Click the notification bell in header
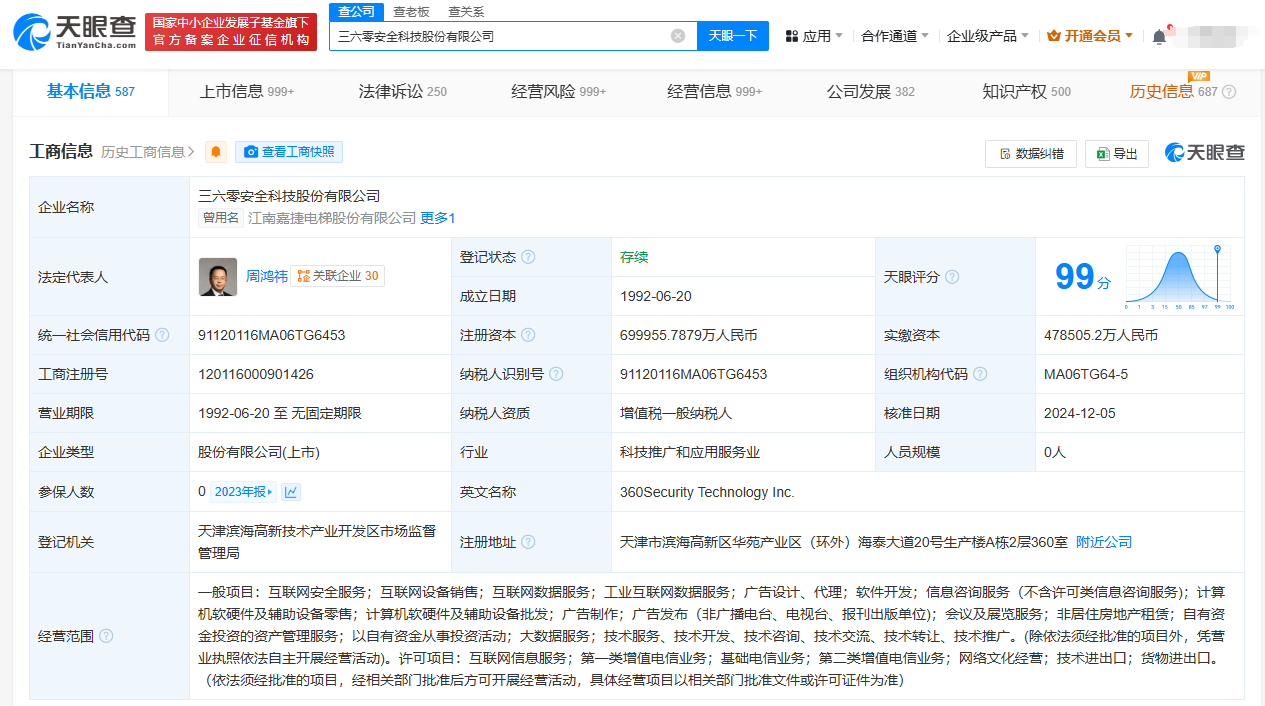The image size is (1265, 706). pyautogui.click(x=1159, y=36)
